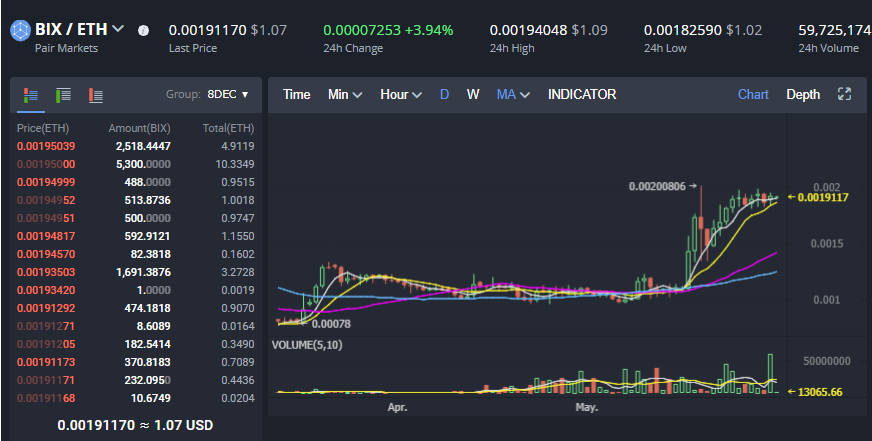Switch to the Depth tab
This screenshot has height=441, width=872.
coord(803,94)
